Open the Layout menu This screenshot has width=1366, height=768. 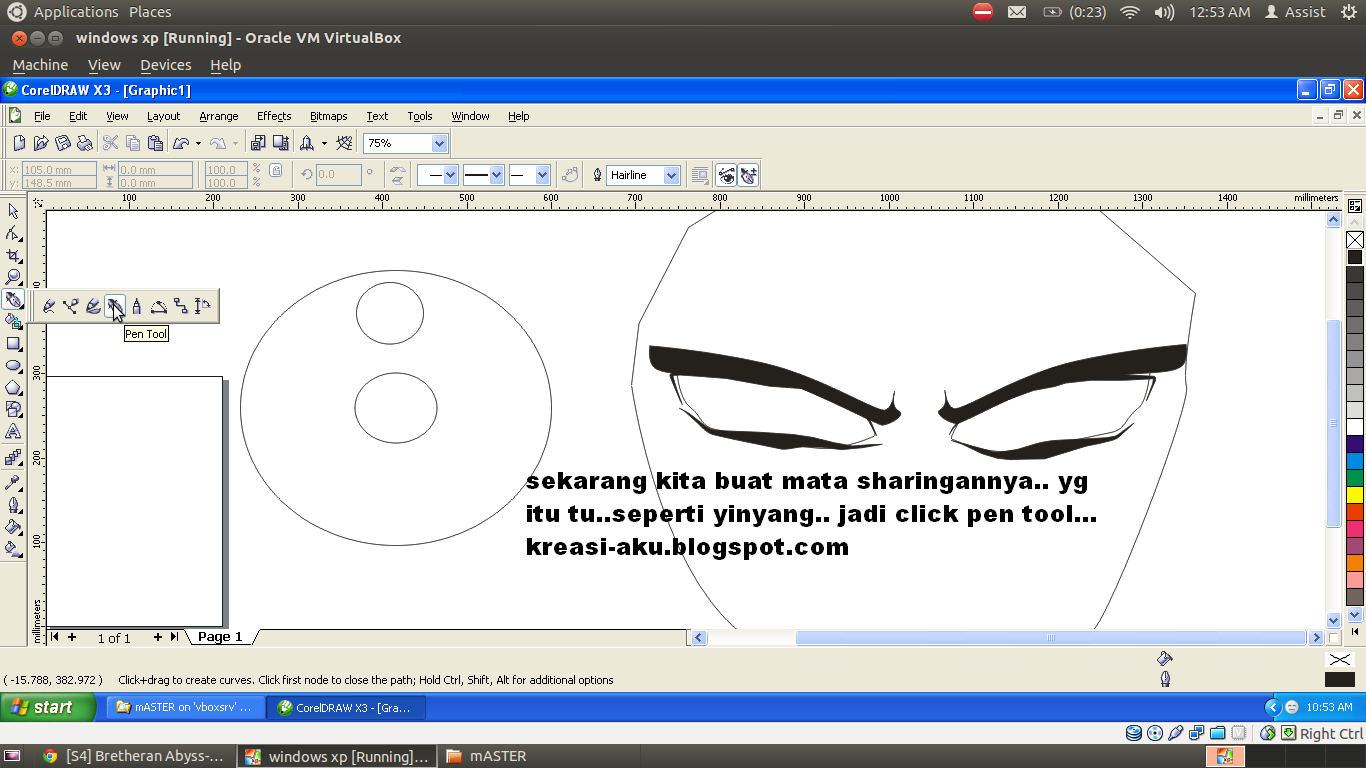(x=164, y=116)
